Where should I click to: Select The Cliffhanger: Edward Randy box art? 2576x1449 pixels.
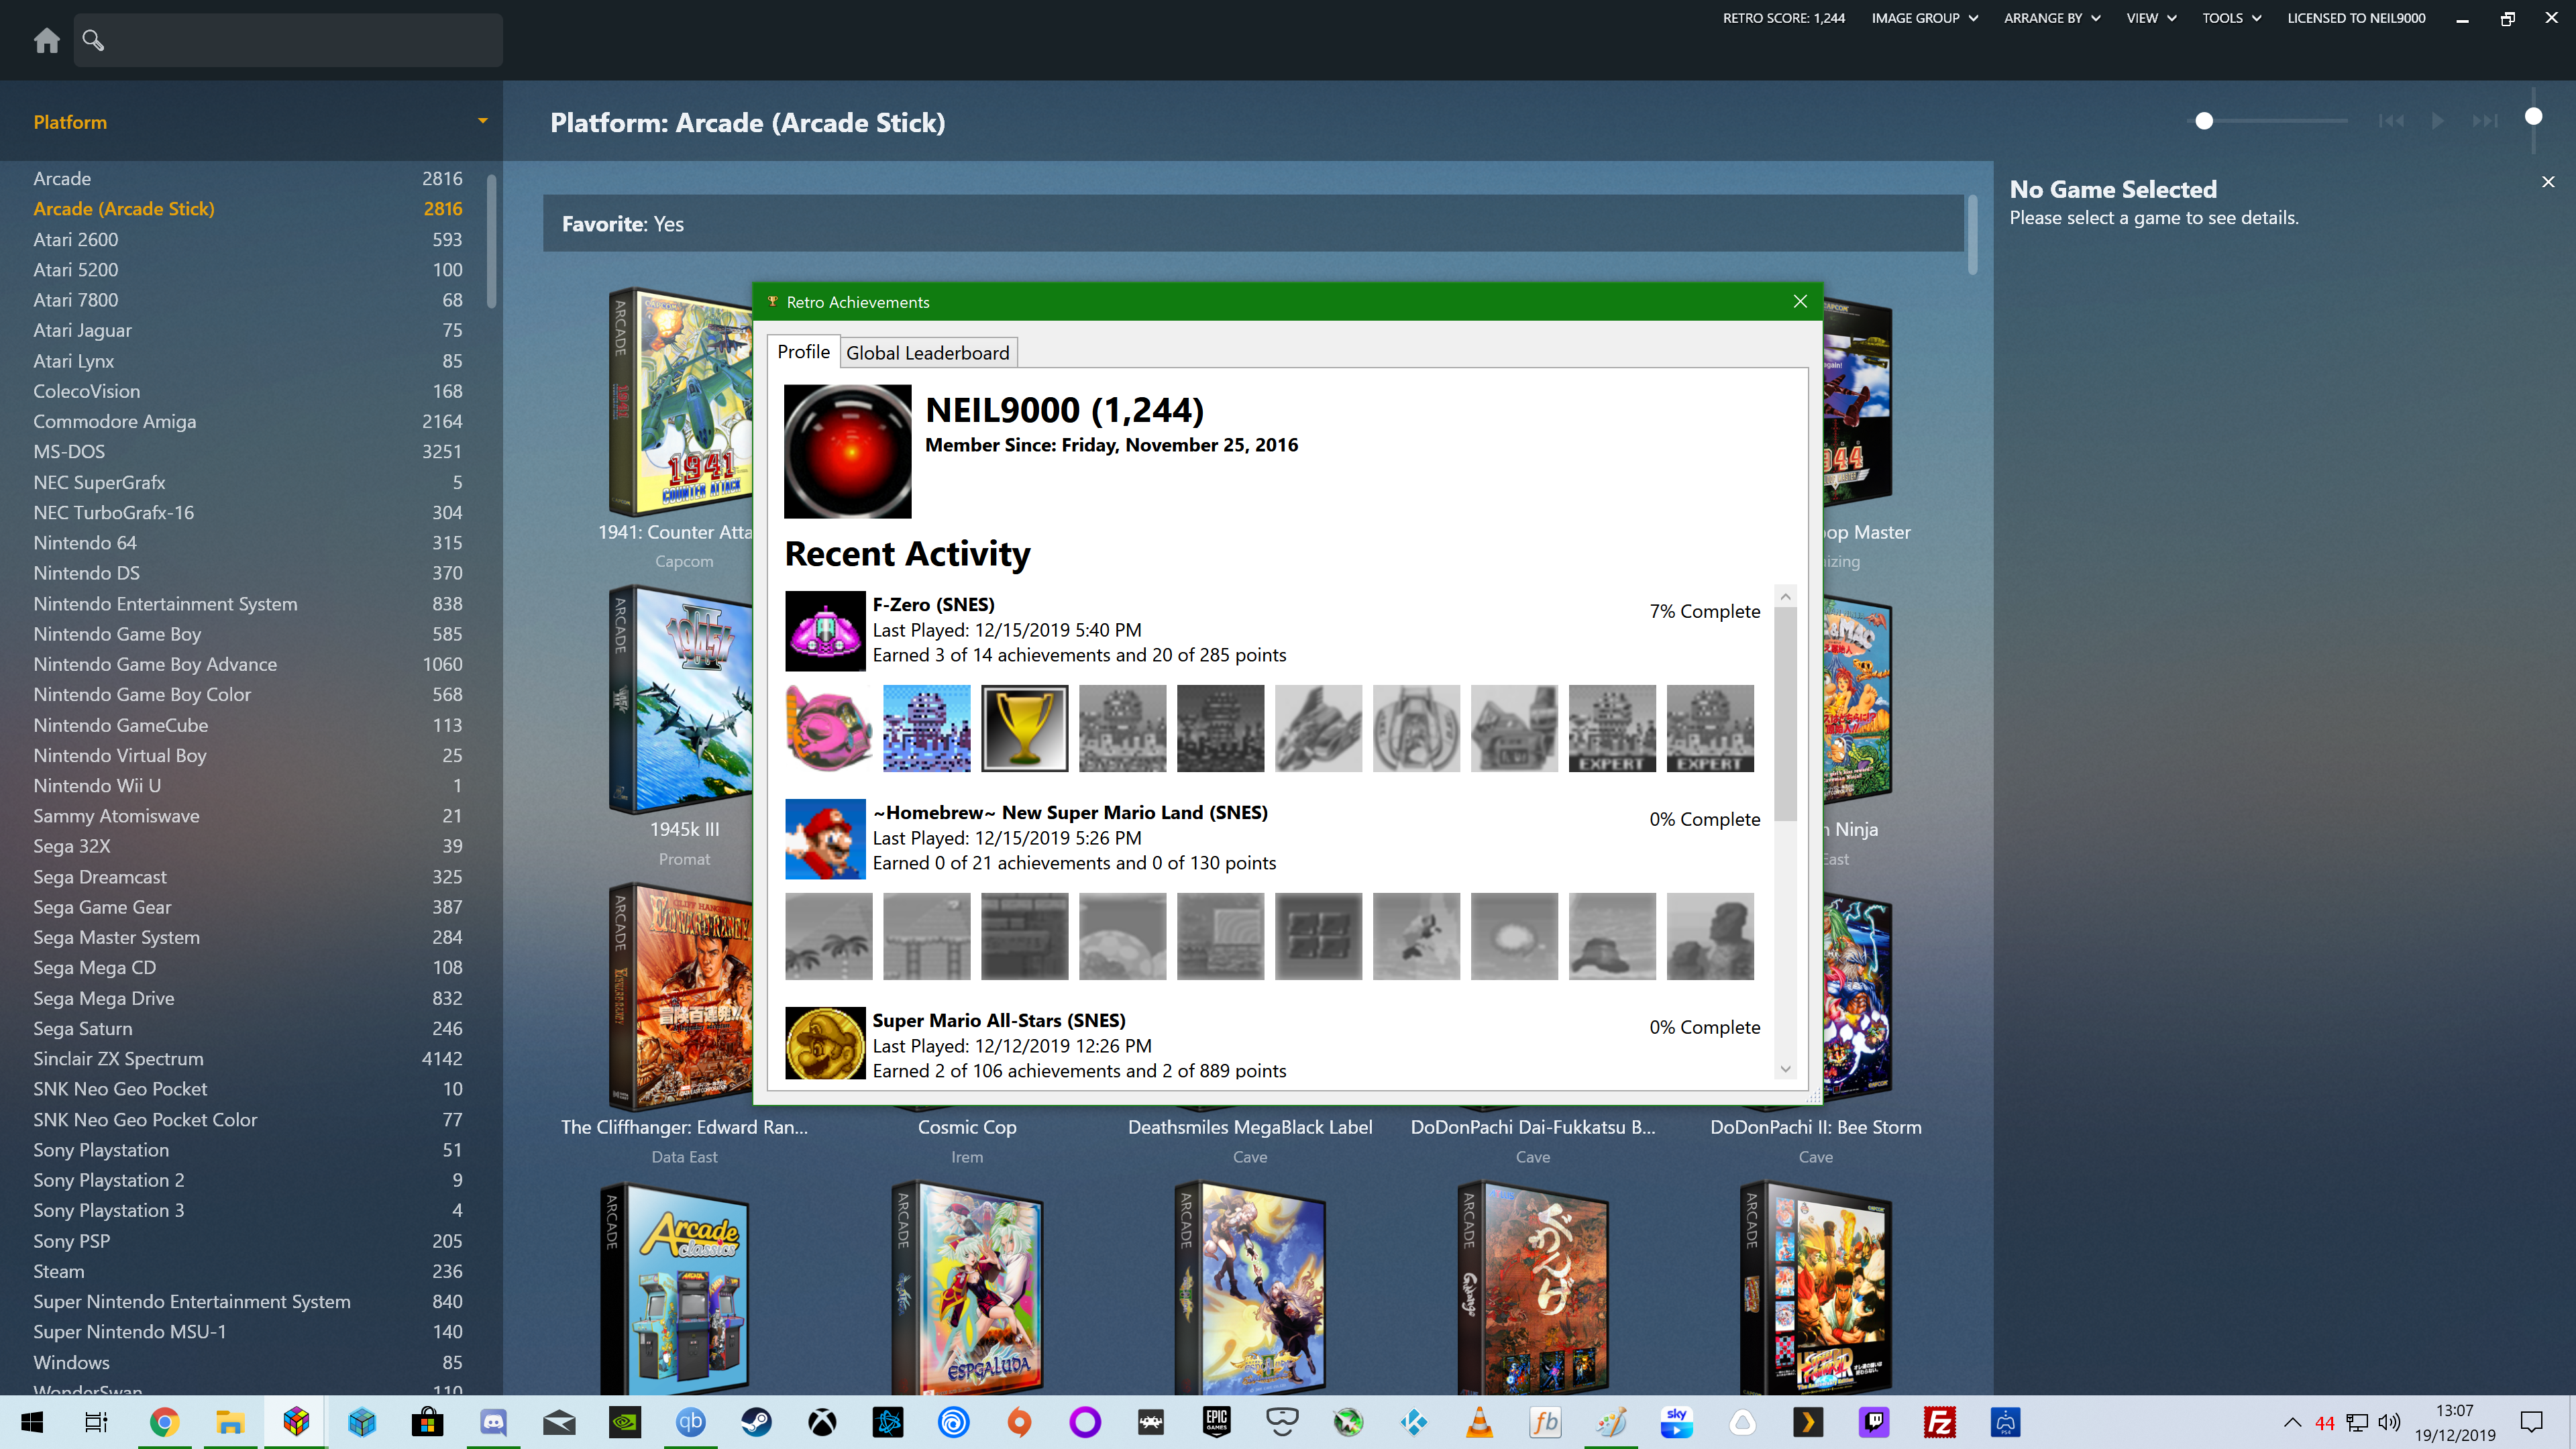tap(680, 997)
